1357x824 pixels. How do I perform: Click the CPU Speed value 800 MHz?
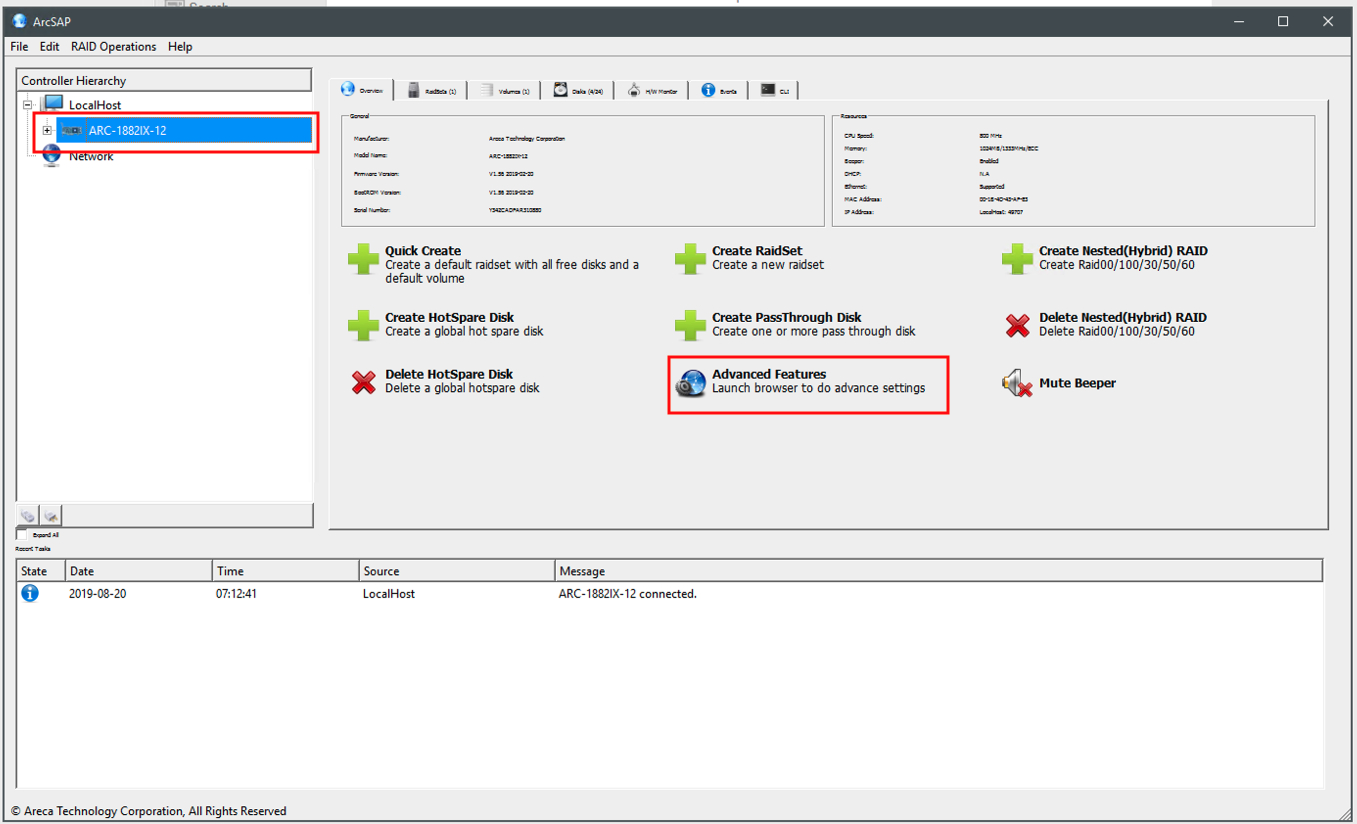[993, 135]
